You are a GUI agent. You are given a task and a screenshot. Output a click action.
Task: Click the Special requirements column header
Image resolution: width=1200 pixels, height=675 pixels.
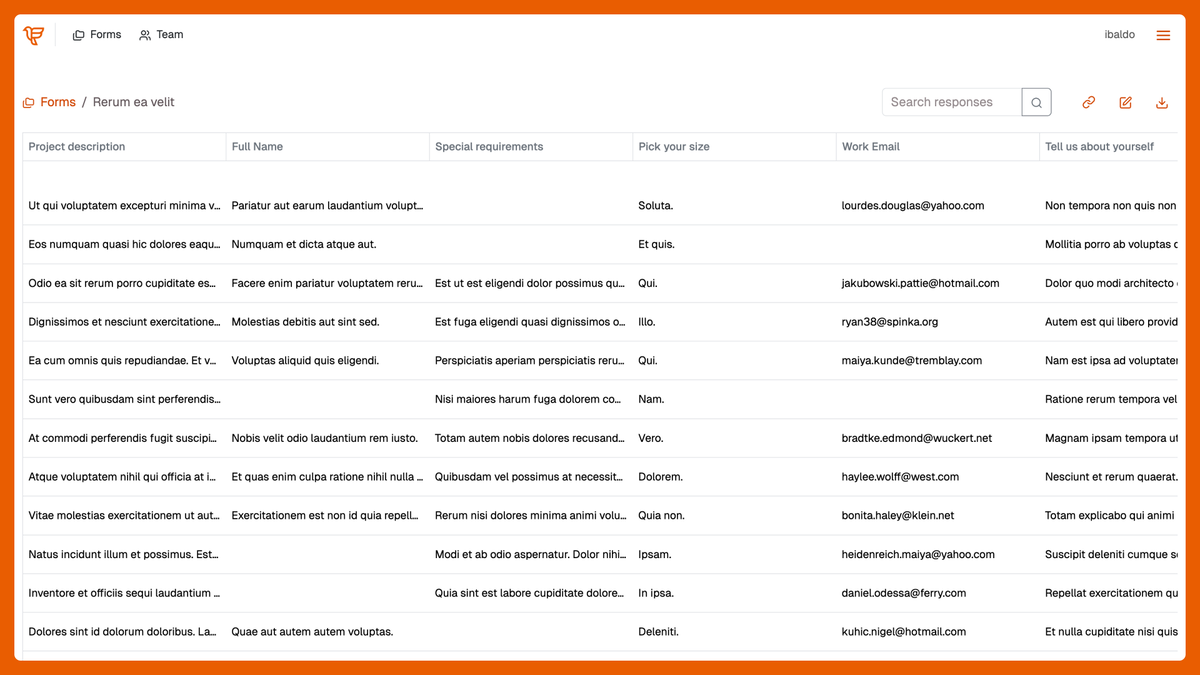pyautogui.click(x=488, y=146)
